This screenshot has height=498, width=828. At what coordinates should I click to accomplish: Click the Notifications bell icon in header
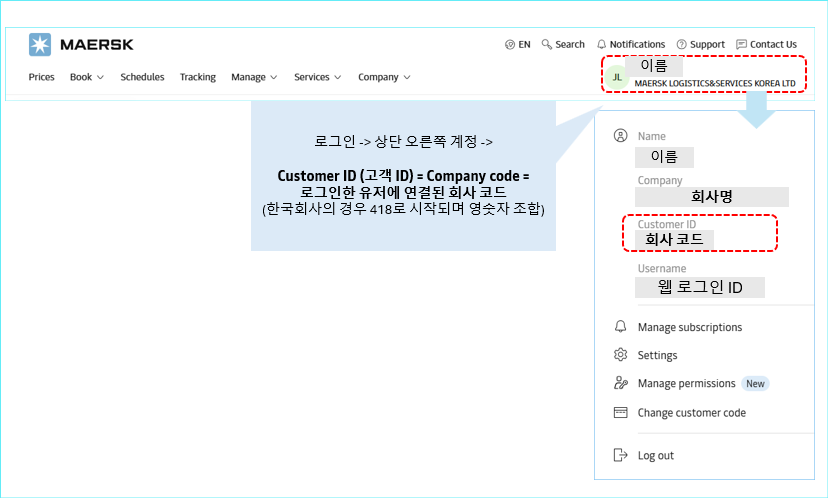pos(602,44)
